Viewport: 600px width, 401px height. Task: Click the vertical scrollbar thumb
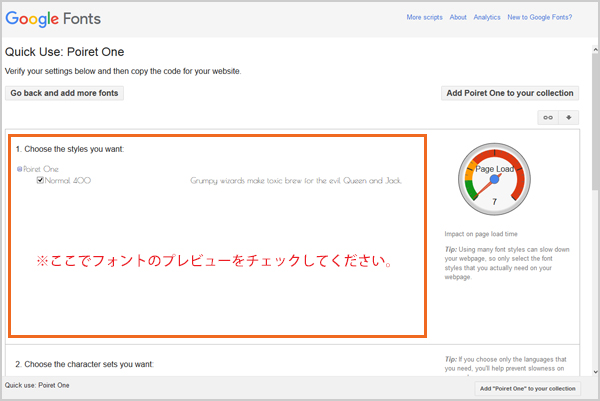click(x=595, y=121)
